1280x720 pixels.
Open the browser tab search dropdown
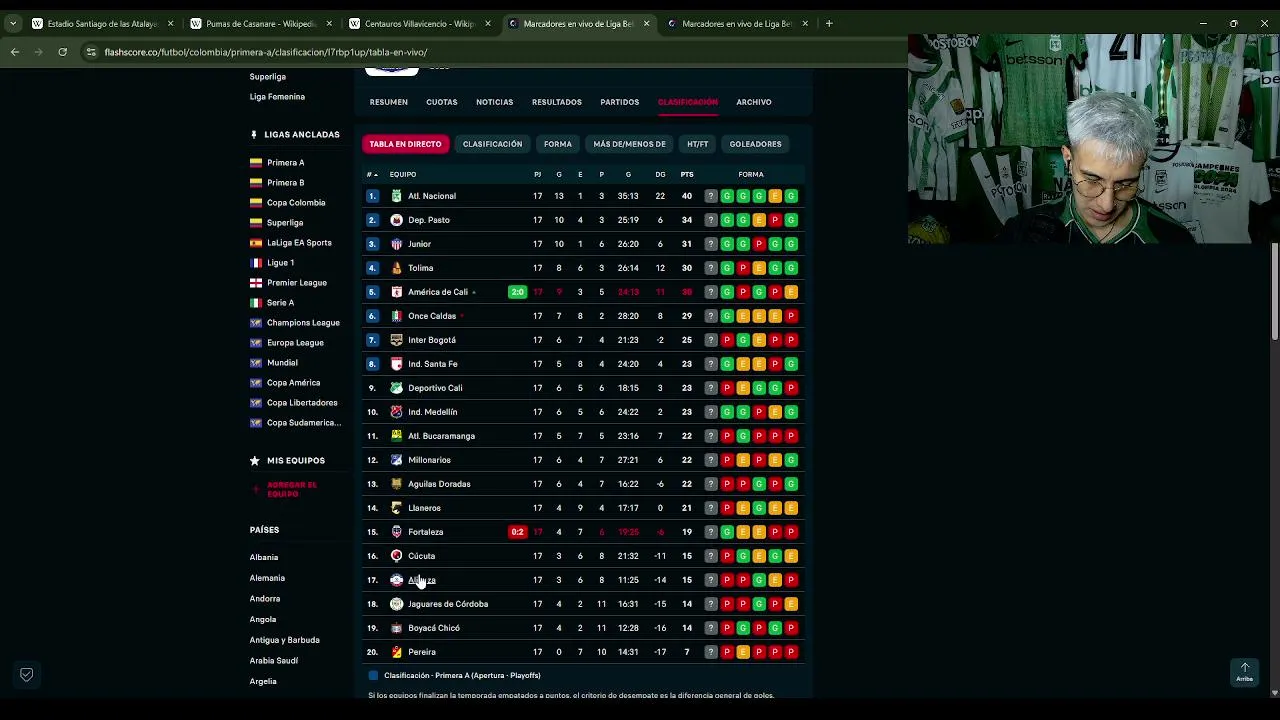[x=12, y=23]
